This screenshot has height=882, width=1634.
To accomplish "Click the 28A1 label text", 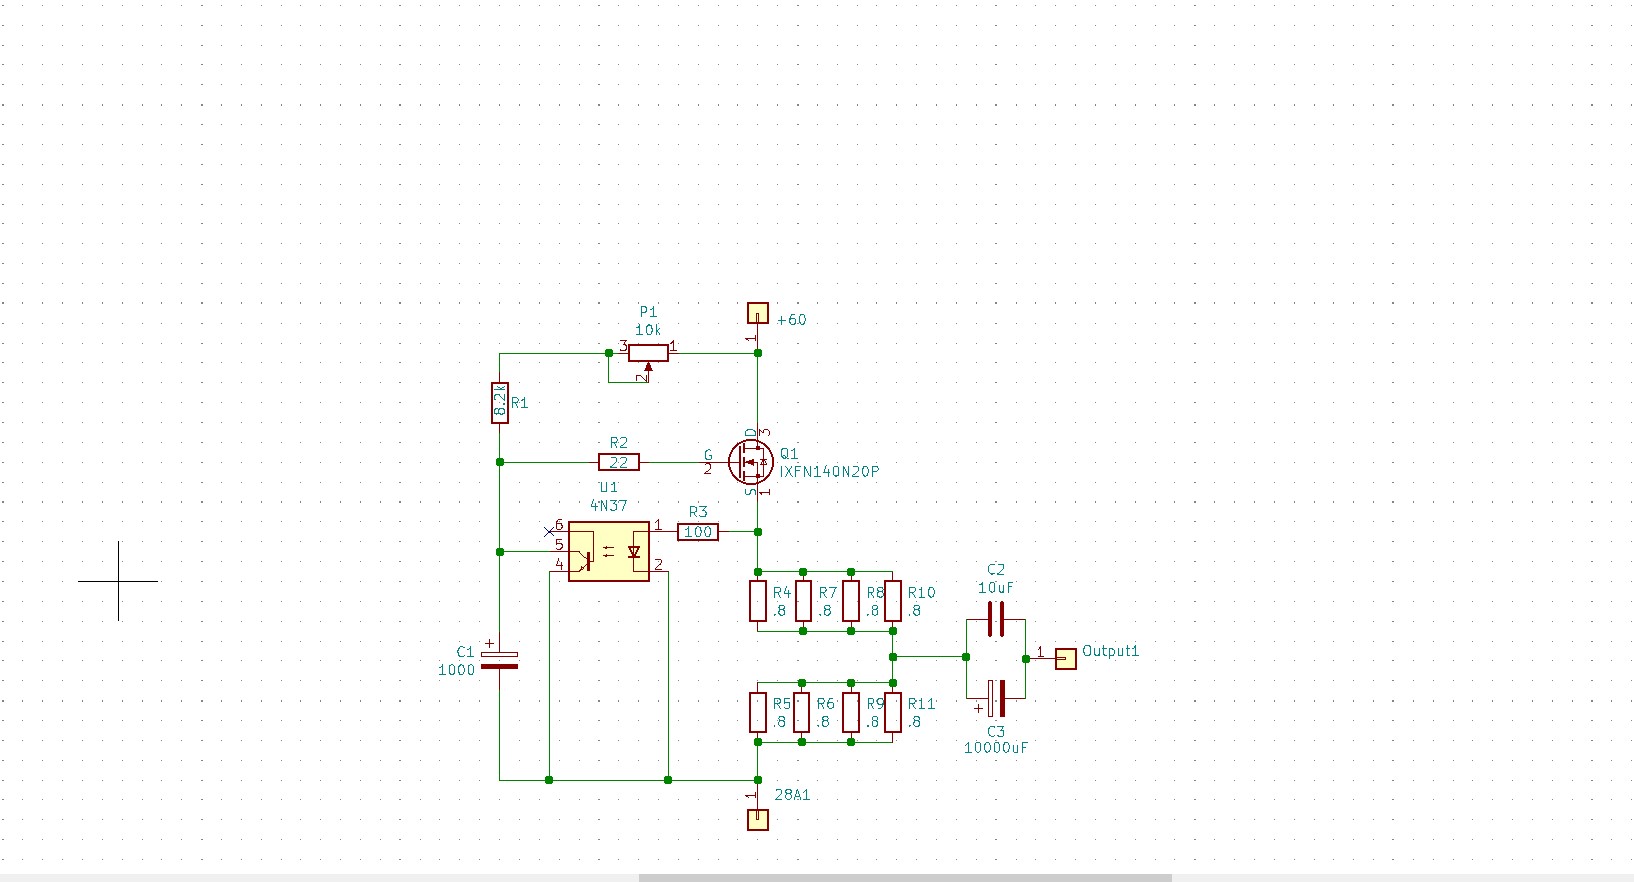I will pos(793,795).
